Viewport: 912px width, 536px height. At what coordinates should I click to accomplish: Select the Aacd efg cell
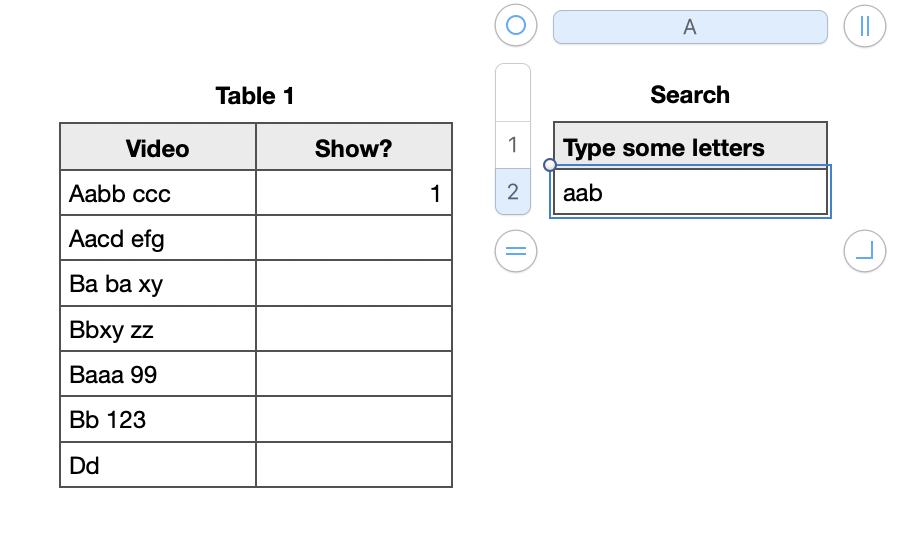[158, 239]
